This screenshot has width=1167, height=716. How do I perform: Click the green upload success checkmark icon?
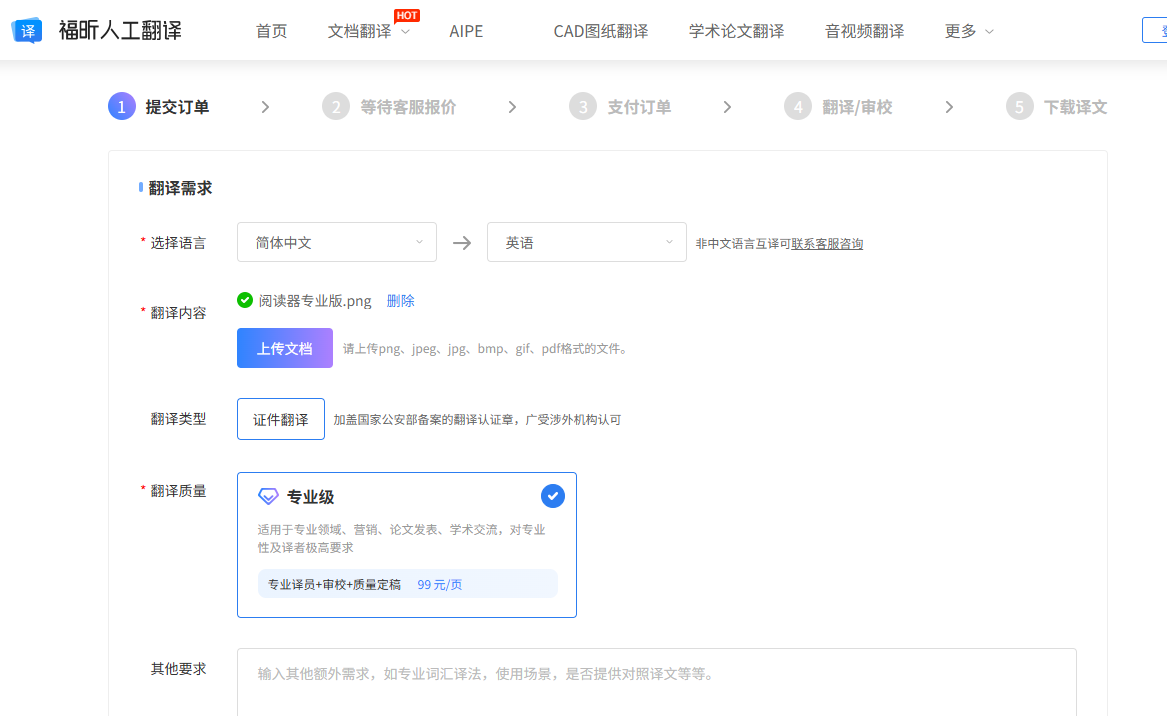point(245,300)
